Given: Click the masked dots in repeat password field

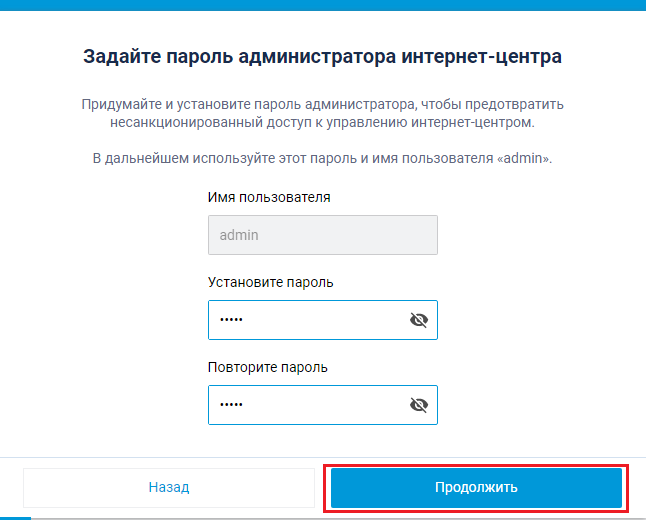Looking at the screenshot, I should point(231,404).
